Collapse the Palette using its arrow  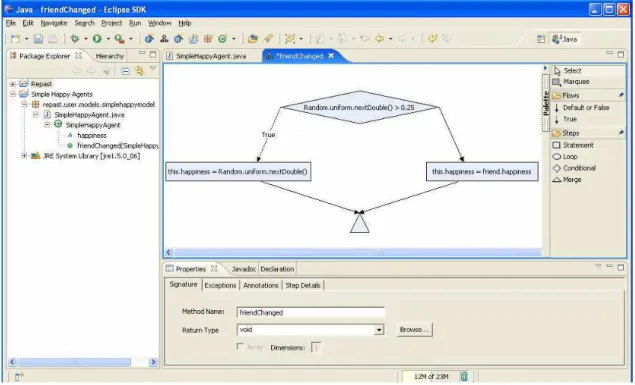[x=545, y=68]
